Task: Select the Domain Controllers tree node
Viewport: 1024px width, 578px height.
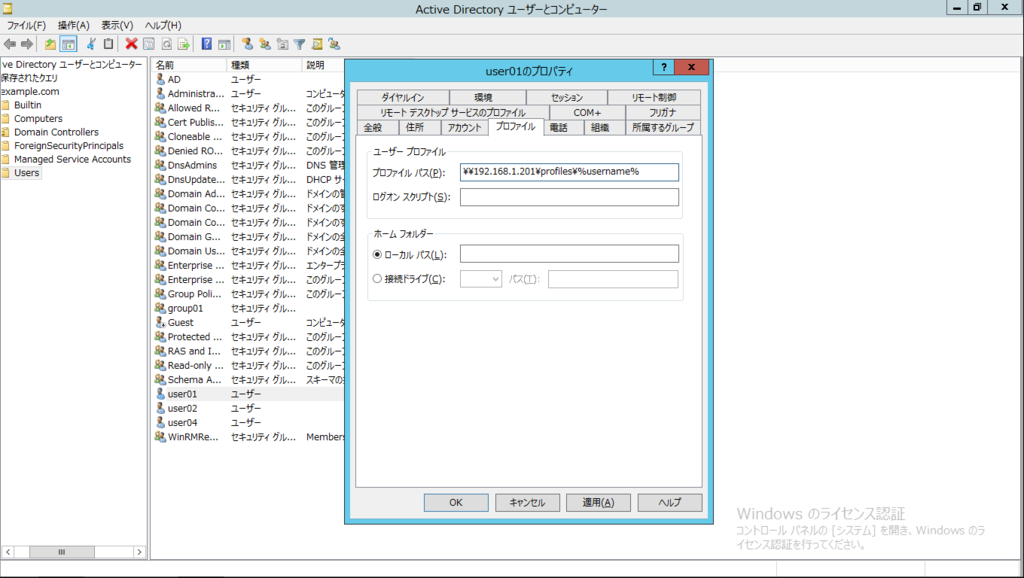Action: click(x=56, y=132)
